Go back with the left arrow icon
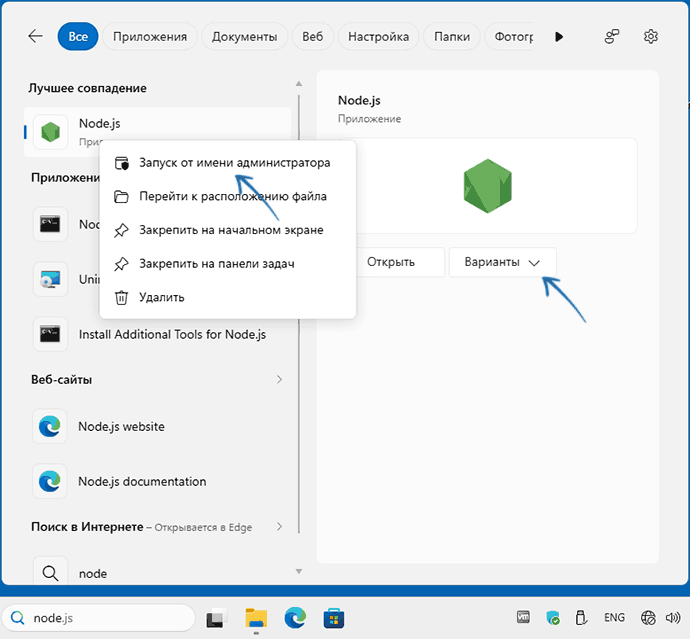Image resolution: width=690 pixels, height=639 pixels. click(x=35, y=36)
